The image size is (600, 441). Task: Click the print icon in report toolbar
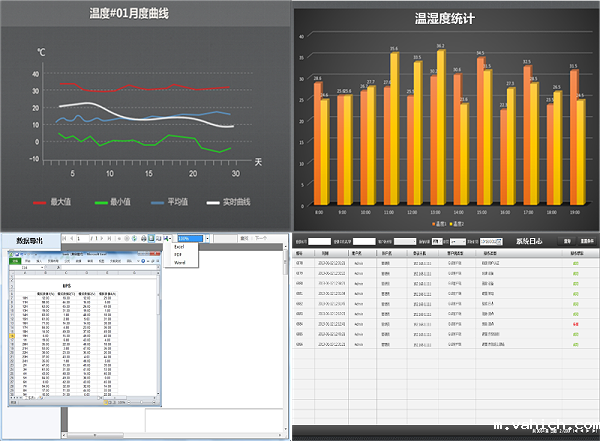click(144, 239)
